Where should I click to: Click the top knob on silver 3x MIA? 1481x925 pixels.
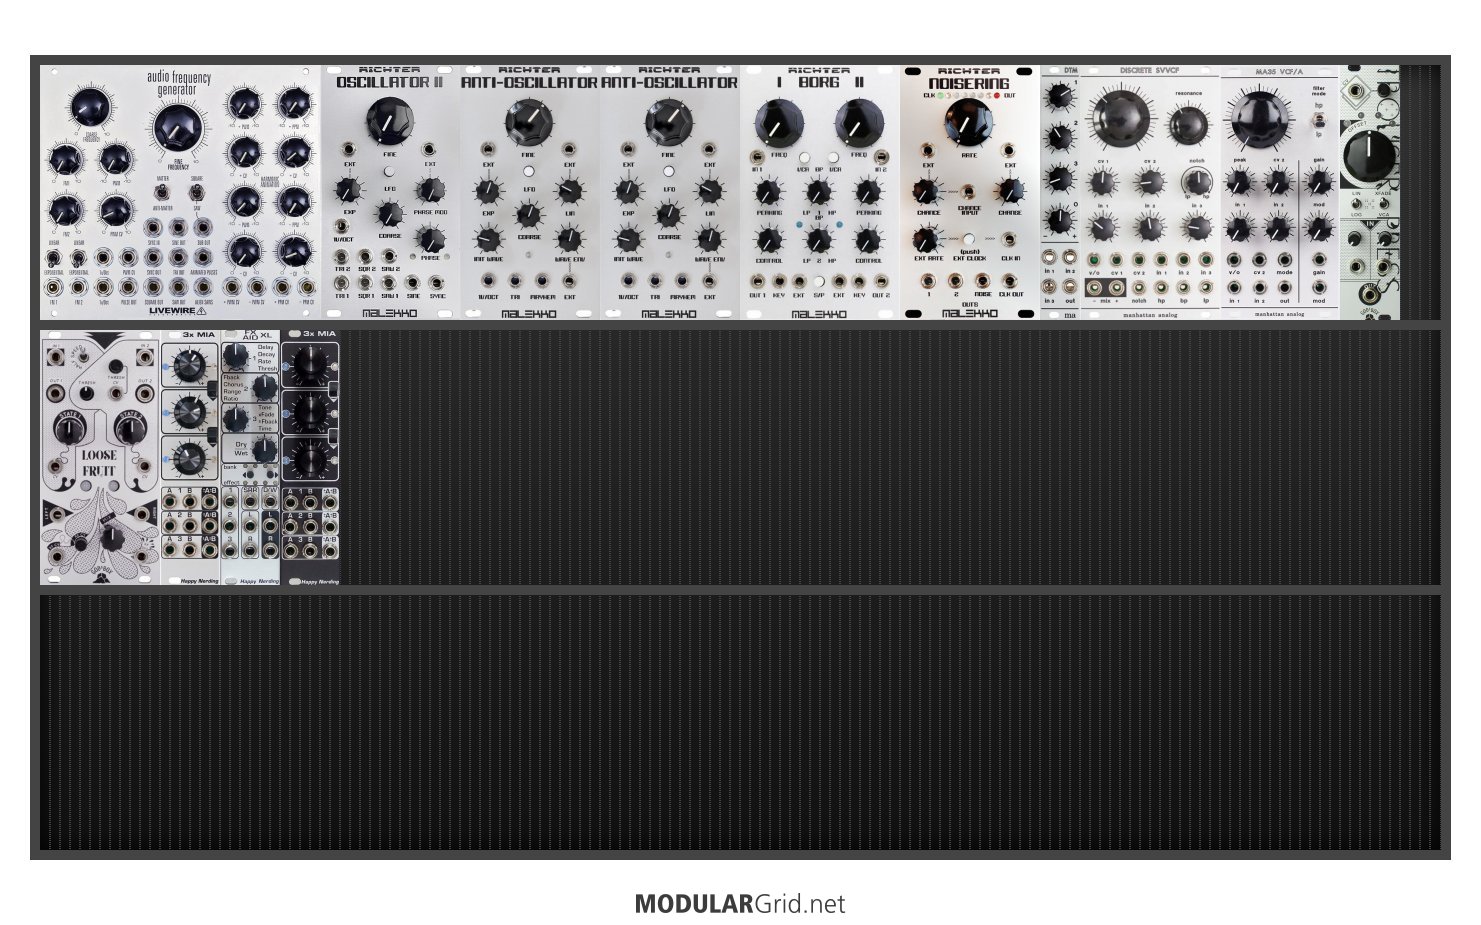pyautogui.click(x=188, y=364)
